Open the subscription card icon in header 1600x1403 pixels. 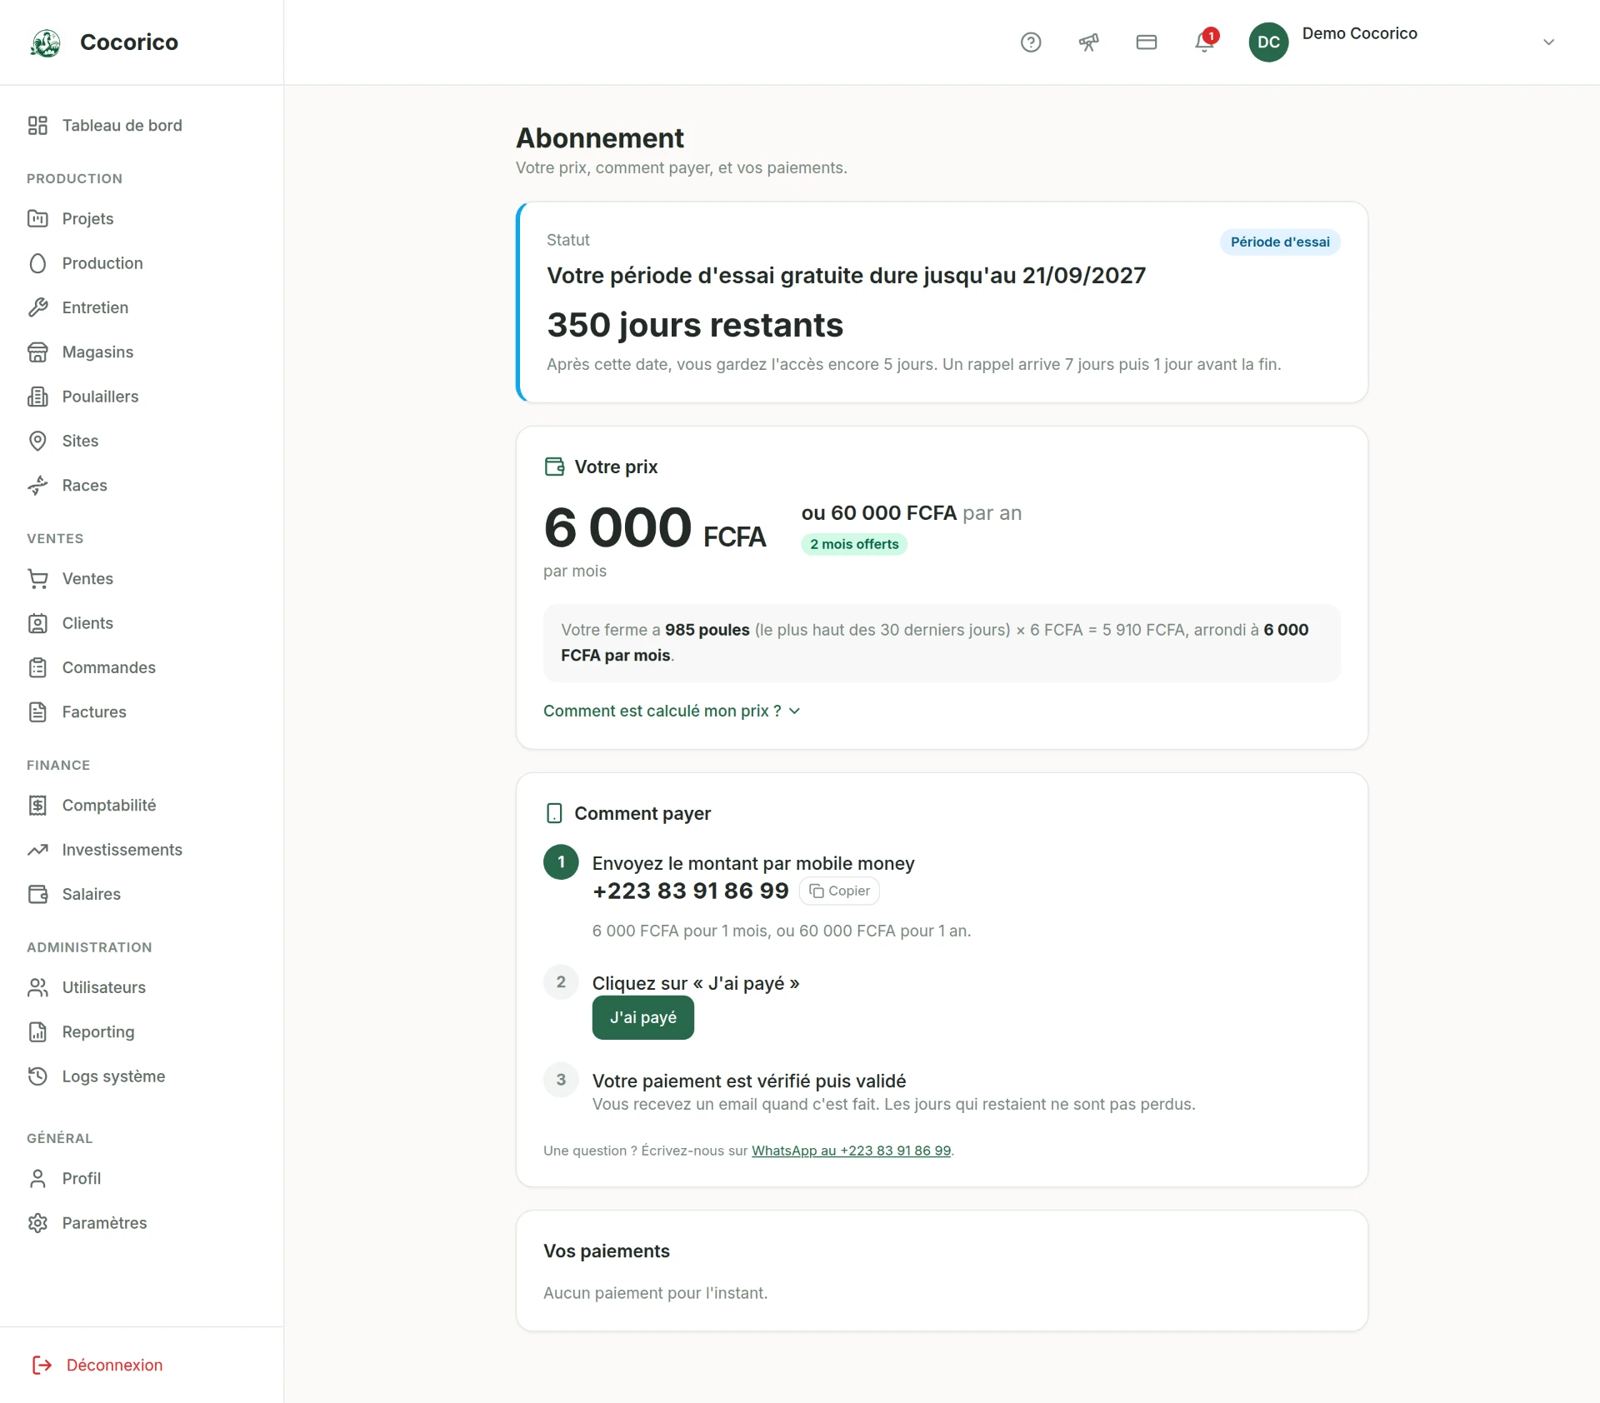1147,42
